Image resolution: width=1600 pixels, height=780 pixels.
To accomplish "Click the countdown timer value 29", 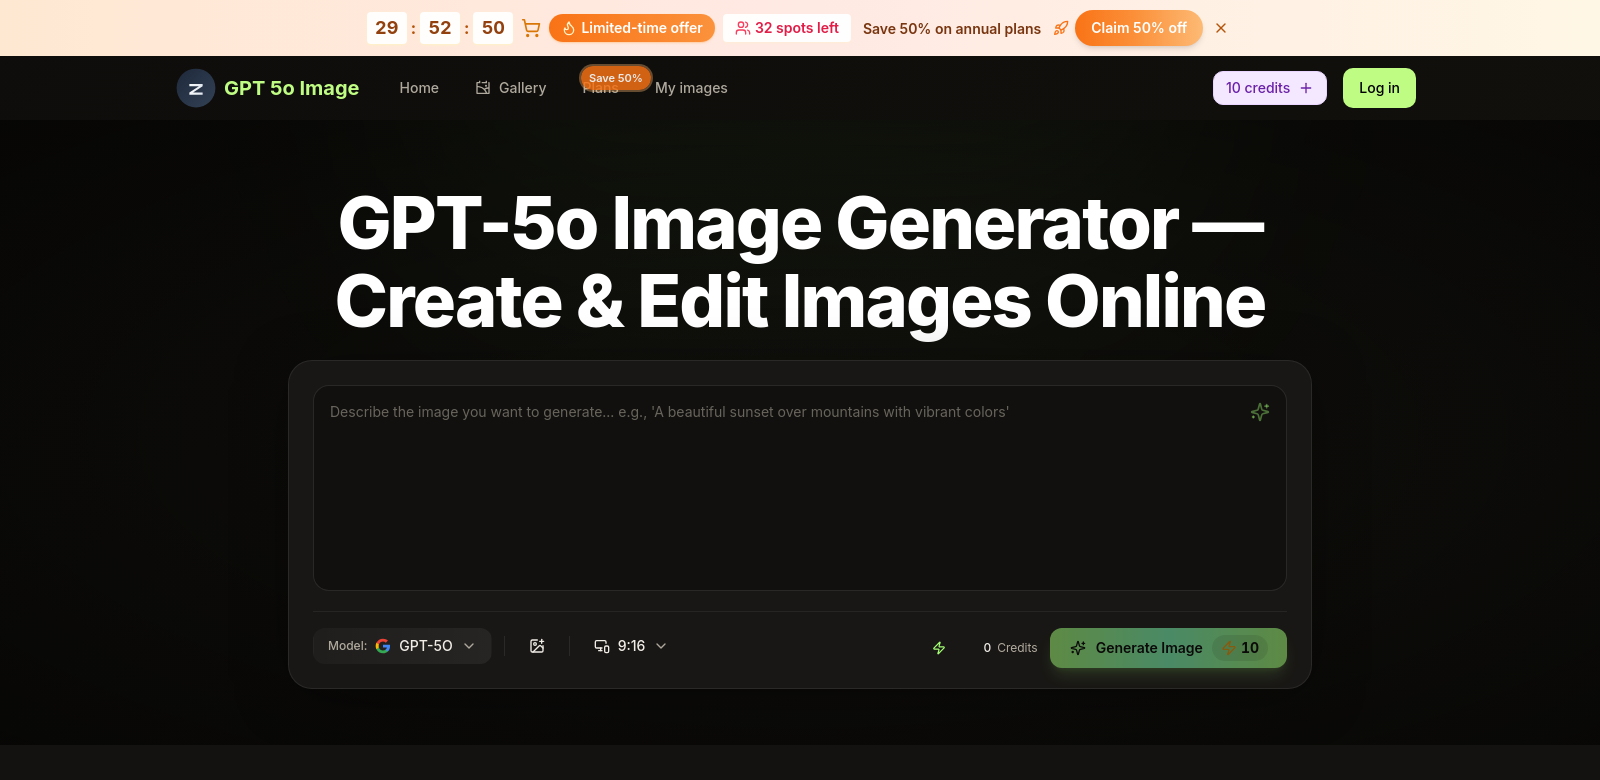I will coord(387,28).
